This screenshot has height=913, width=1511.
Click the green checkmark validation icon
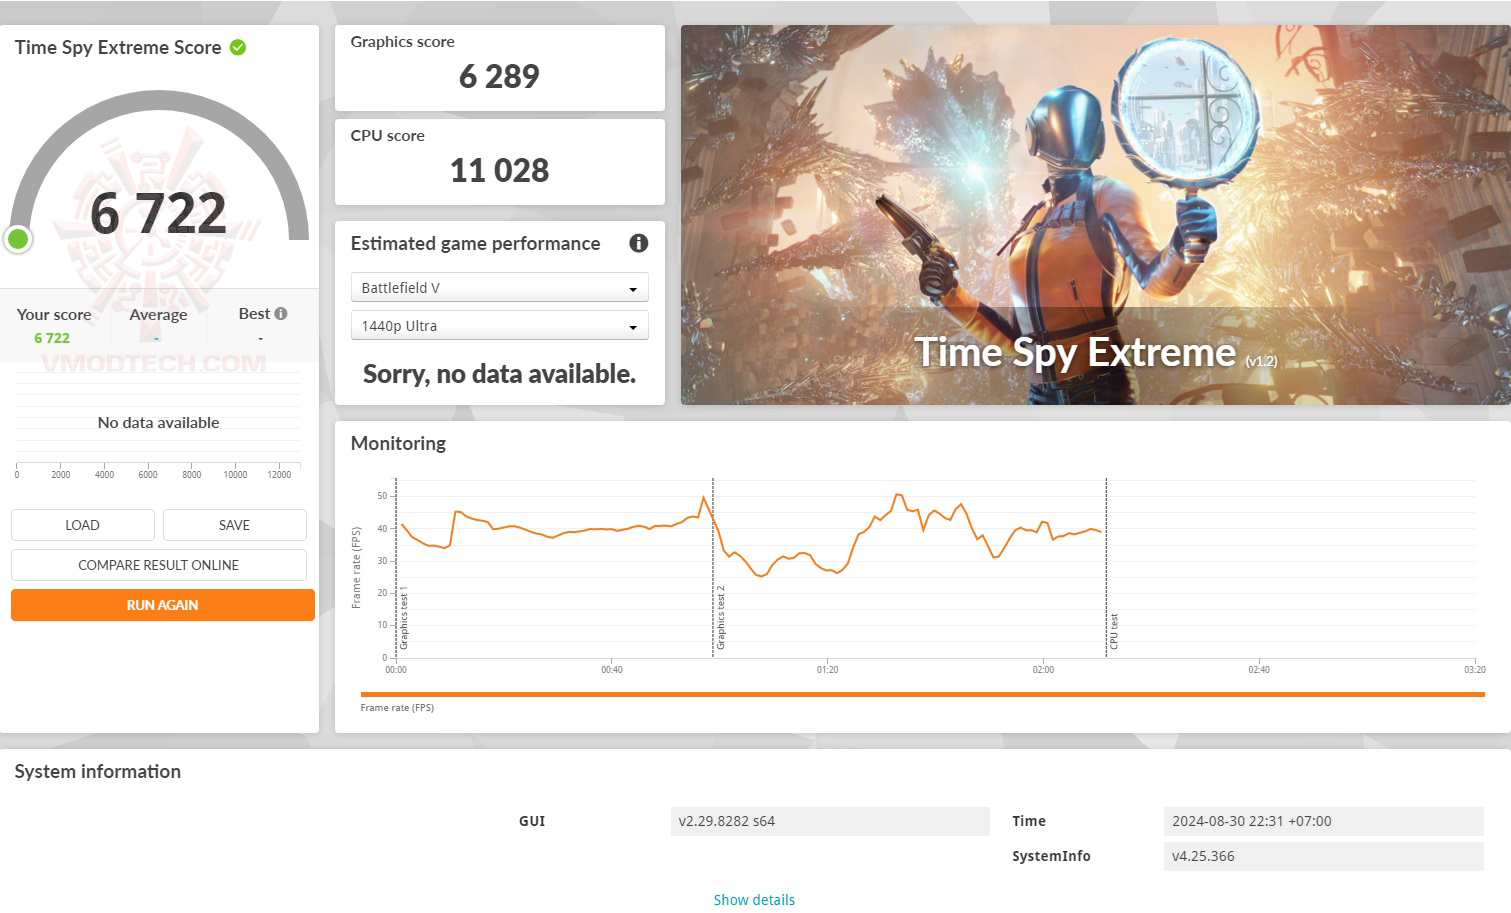(x=237, y=47)
